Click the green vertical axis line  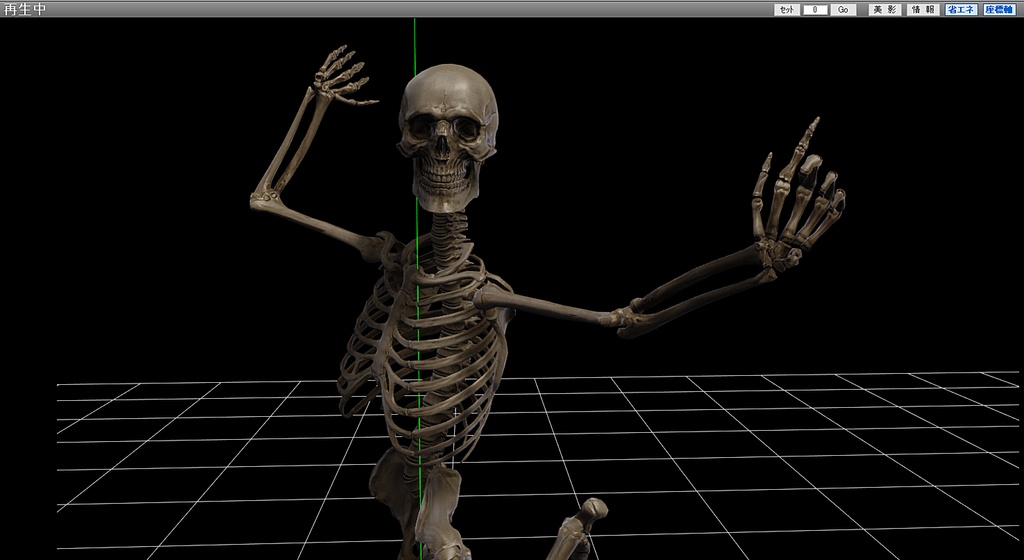(414, 40)
